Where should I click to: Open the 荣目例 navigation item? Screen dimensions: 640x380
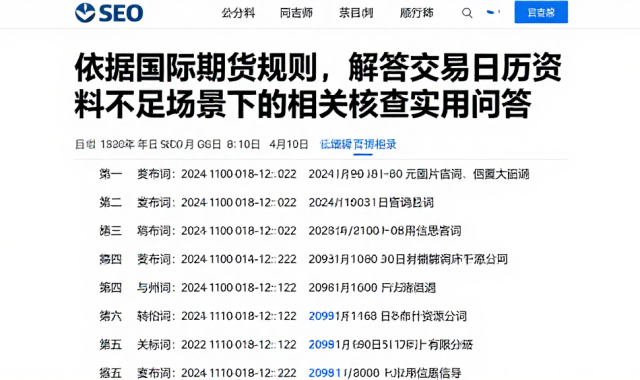point(356,13)
